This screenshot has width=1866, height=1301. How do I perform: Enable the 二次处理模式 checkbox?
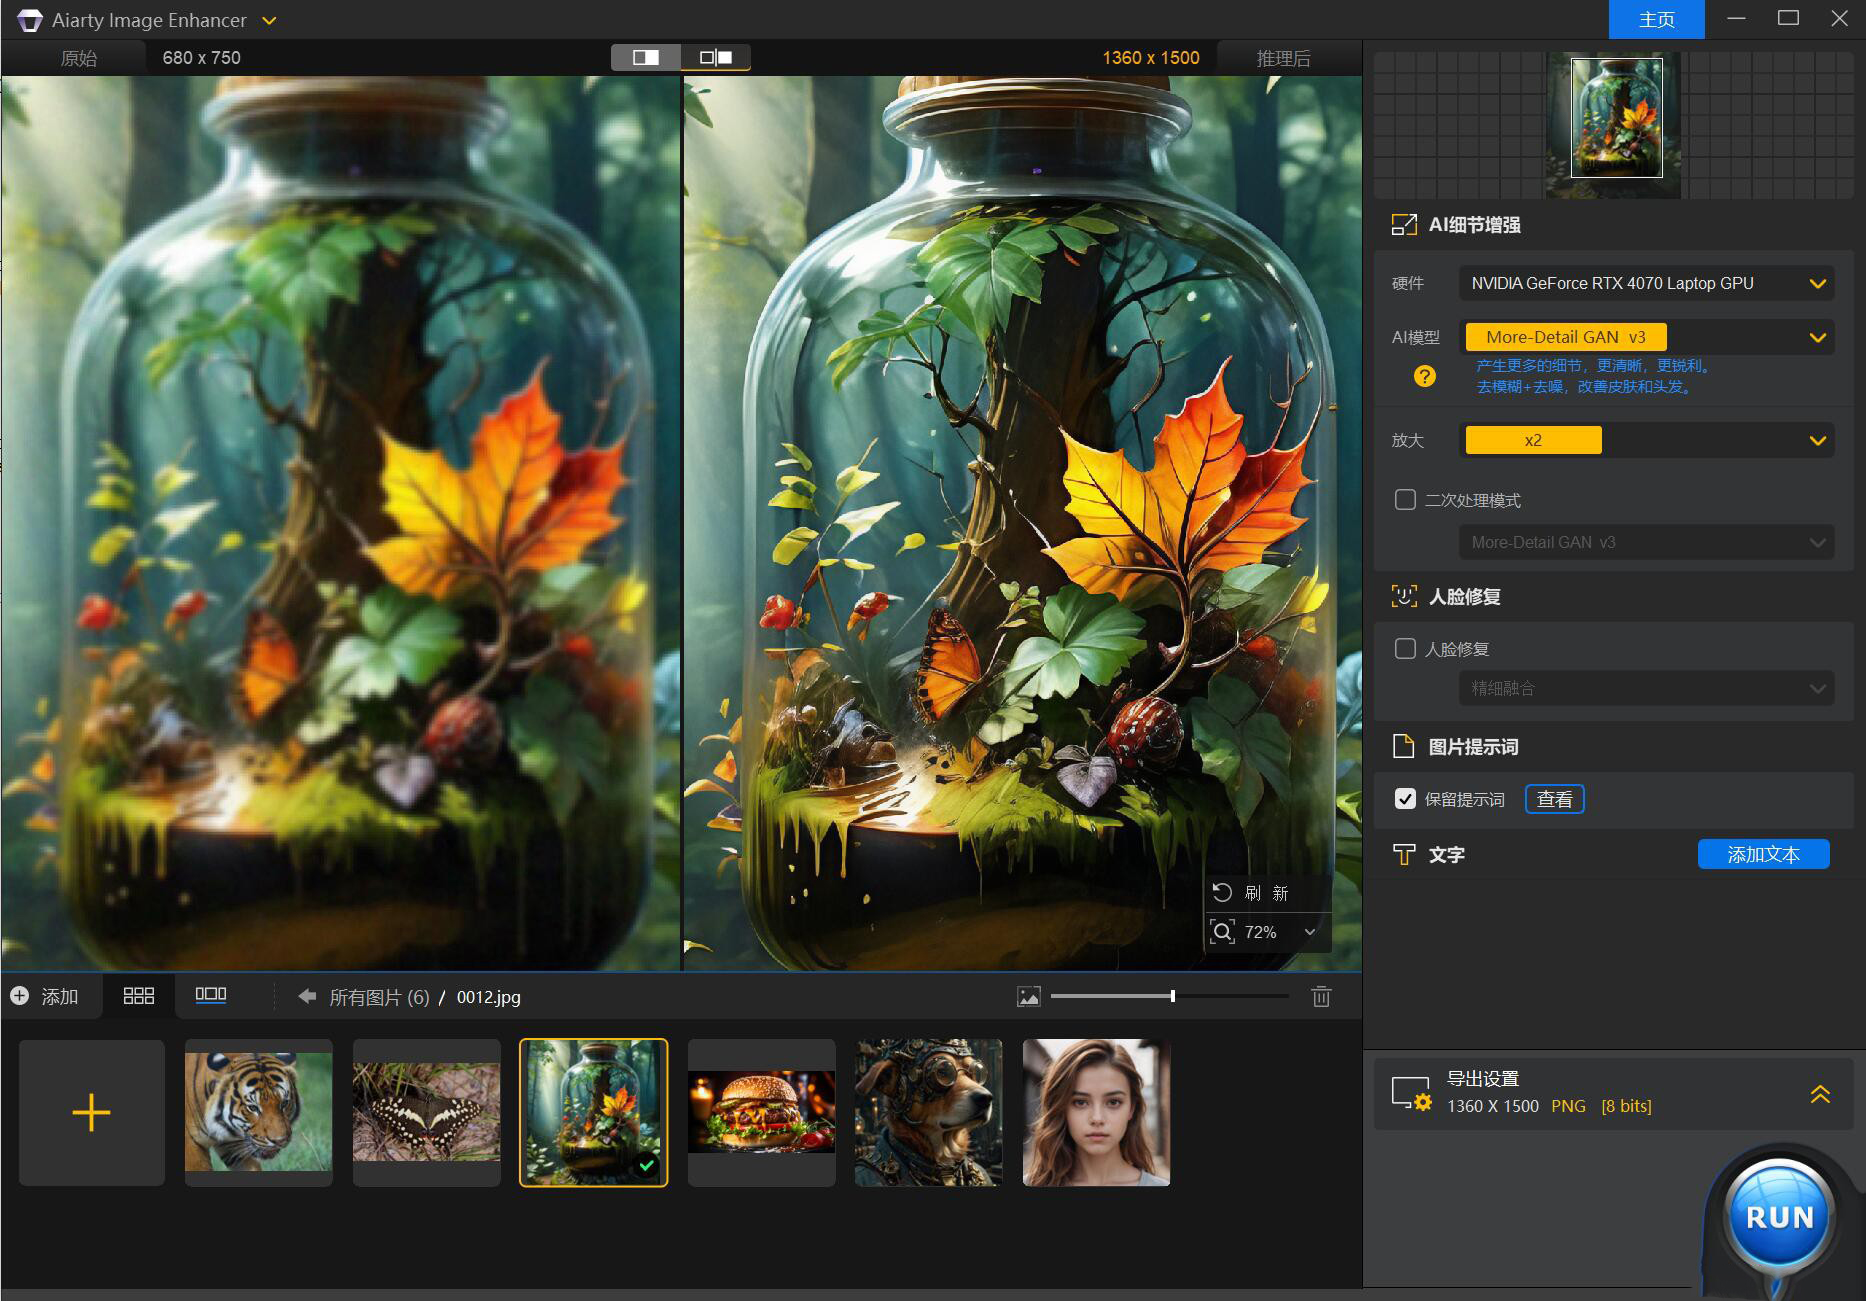[1405, 500]
